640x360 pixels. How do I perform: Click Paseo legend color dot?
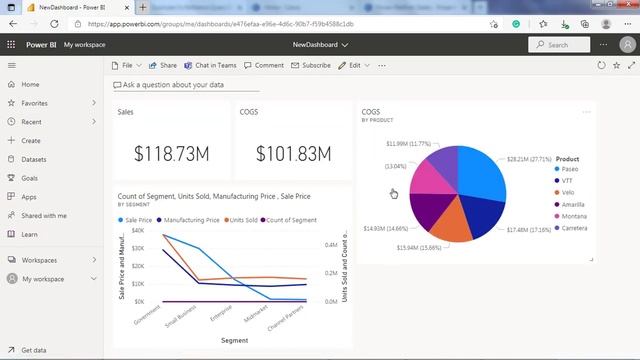point(557,169)
